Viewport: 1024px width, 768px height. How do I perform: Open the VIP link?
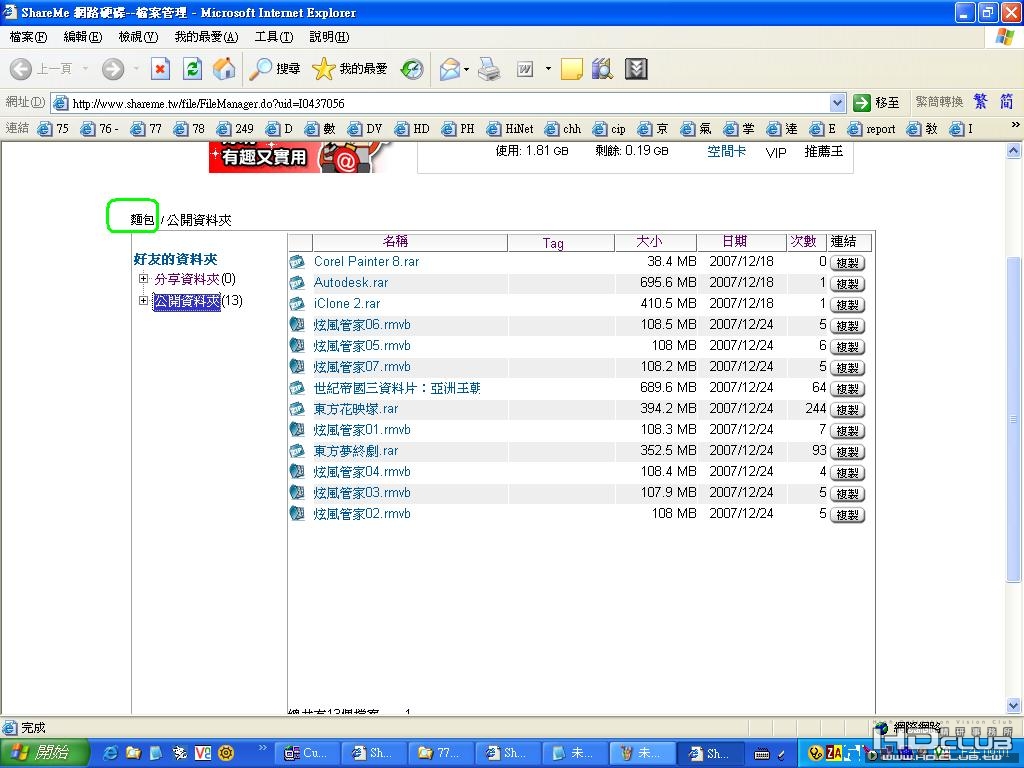776,153
